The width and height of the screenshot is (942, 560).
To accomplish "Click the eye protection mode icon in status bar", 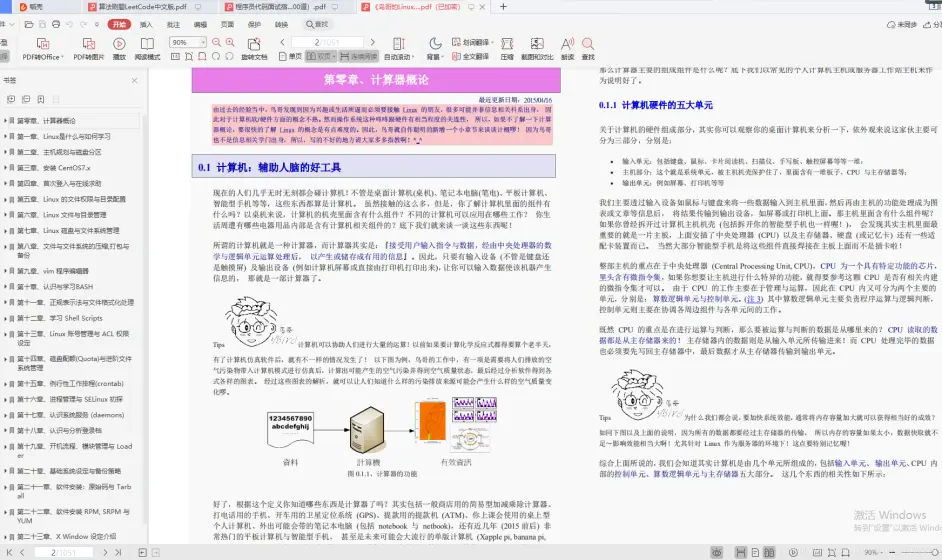I will coord(717,552).
